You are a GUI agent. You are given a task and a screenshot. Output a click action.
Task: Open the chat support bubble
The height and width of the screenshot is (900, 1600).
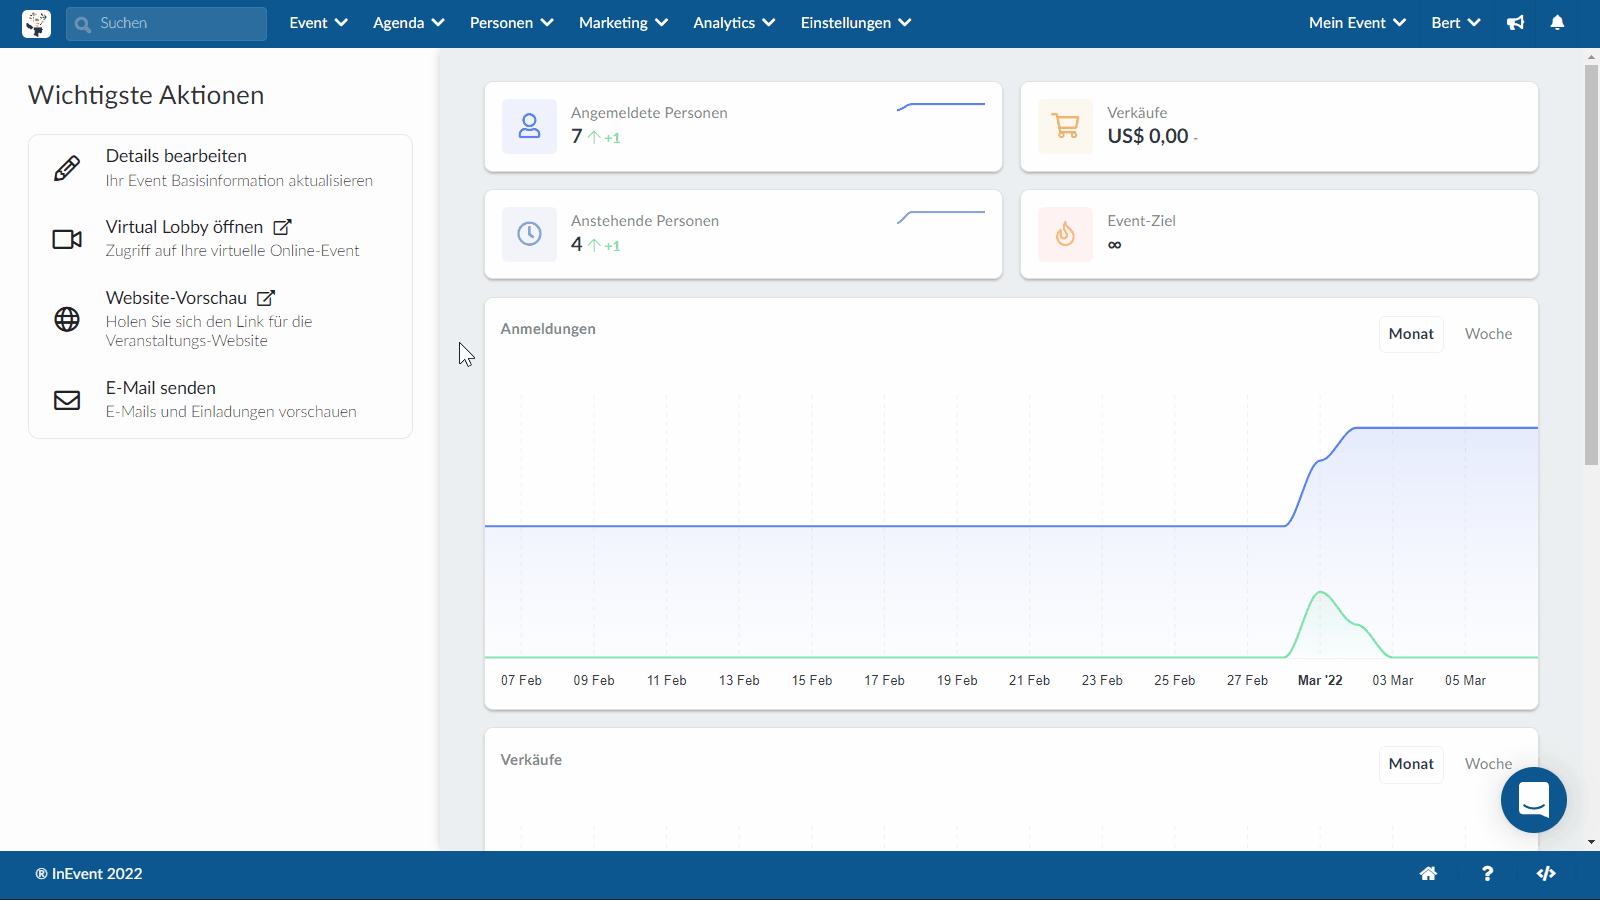[1533, 800]
